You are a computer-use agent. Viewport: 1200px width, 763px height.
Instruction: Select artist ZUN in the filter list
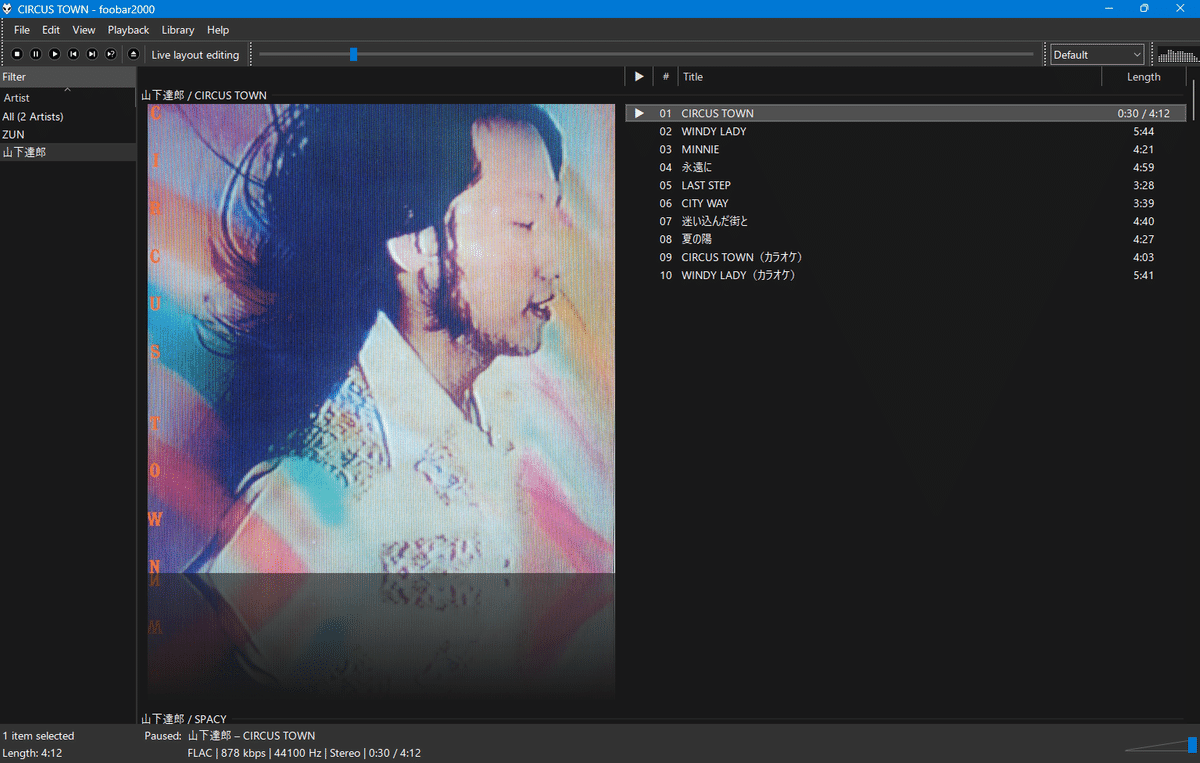[68, 134]
